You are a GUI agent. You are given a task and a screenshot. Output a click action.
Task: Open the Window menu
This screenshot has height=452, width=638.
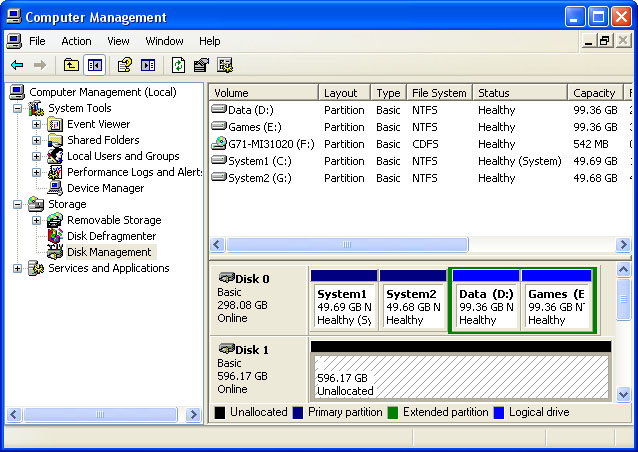(164, 41)
